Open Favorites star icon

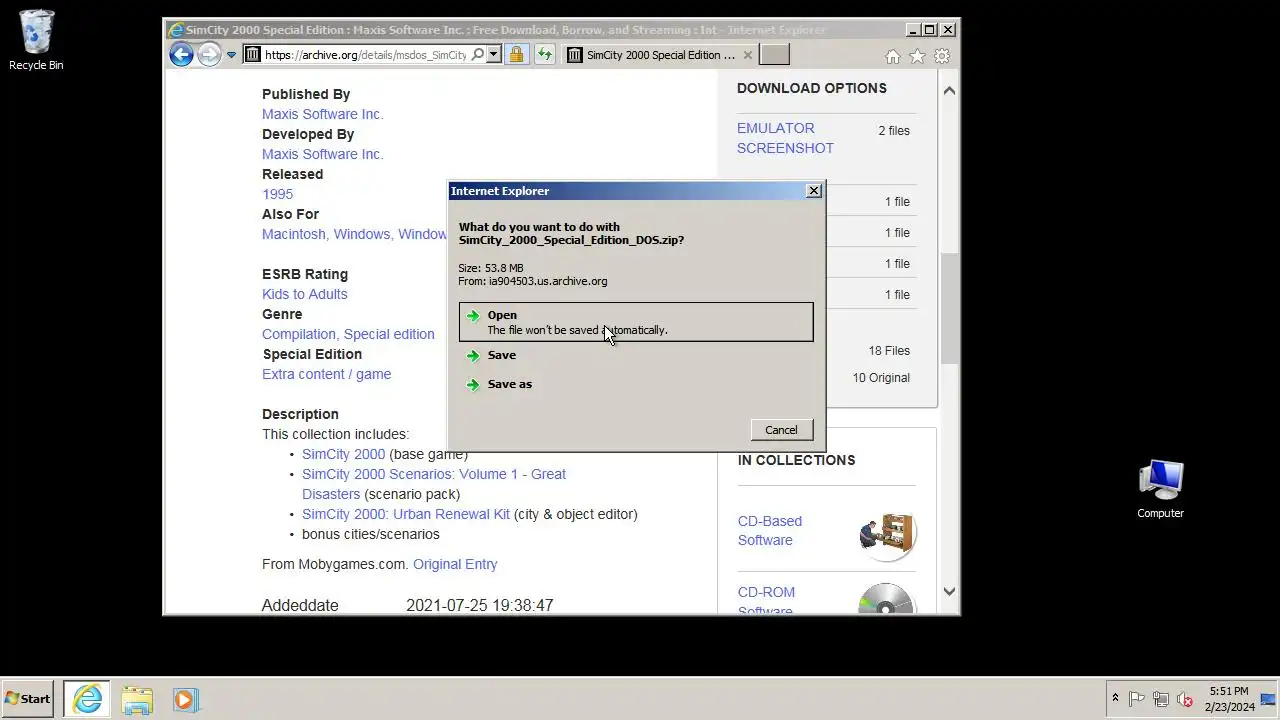pyautogui.click(x=917, y=56)
